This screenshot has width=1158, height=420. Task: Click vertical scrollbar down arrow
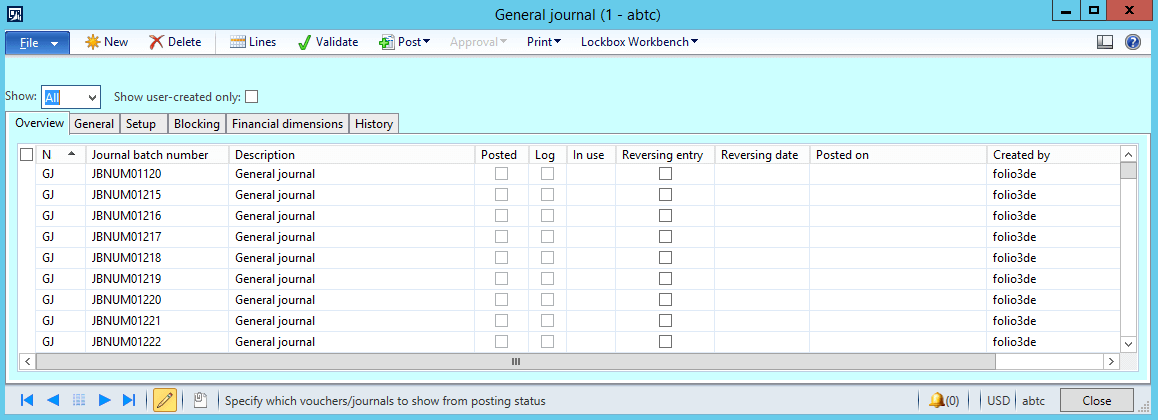[x=1128, y=344]
